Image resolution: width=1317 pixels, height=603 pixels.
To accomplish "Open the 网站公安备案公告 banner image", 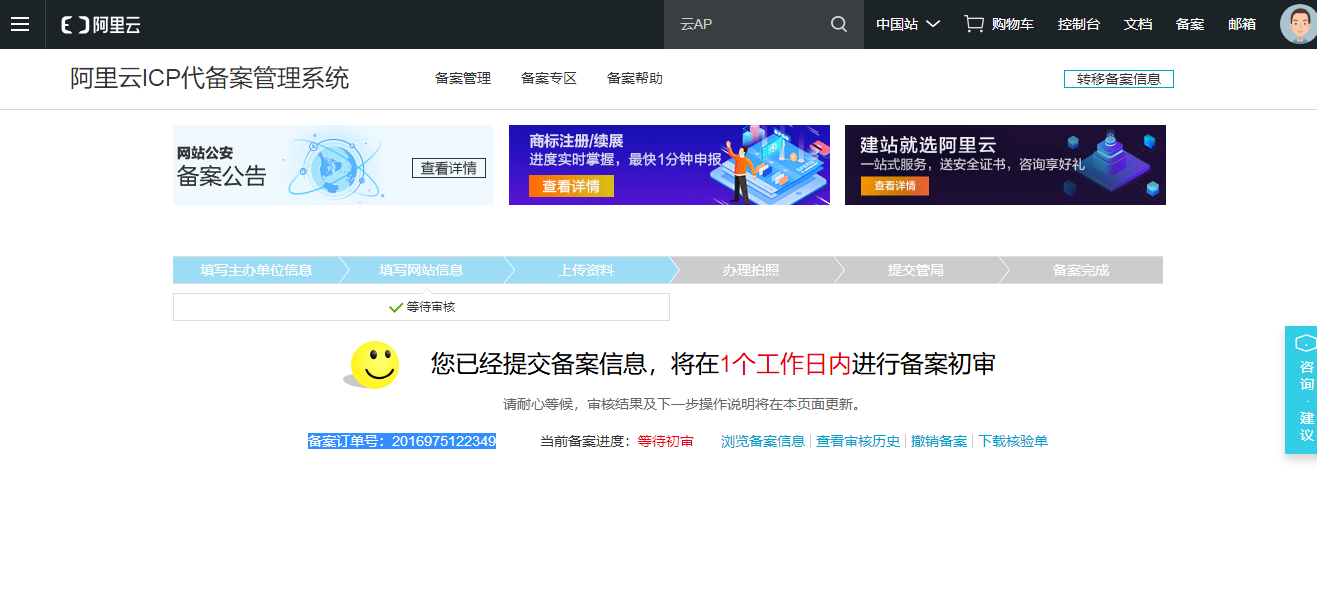I will click(x=333, y=165).
